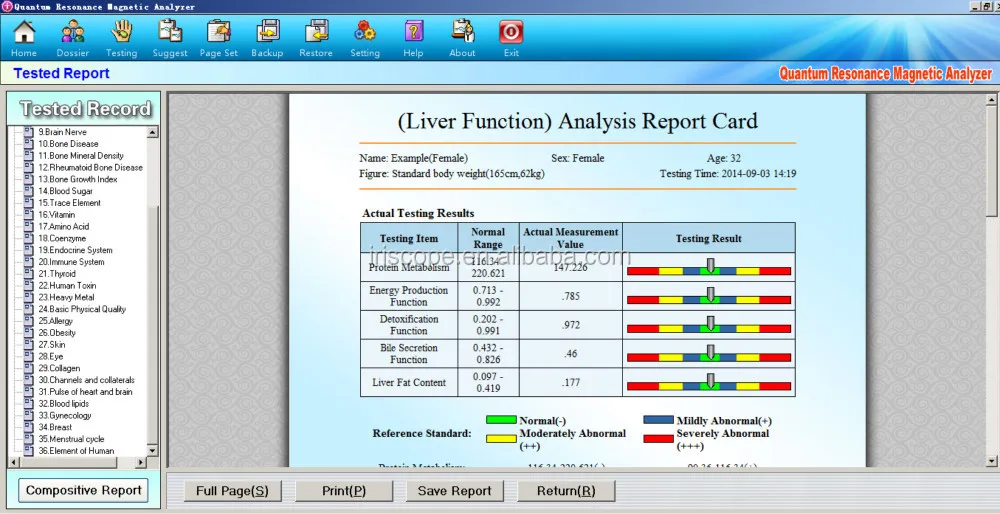Image resolution: width=1000 pixels, height=514 pixels.
Task: Open the Dossier toolbar icon
Action: tap(72, 37)
